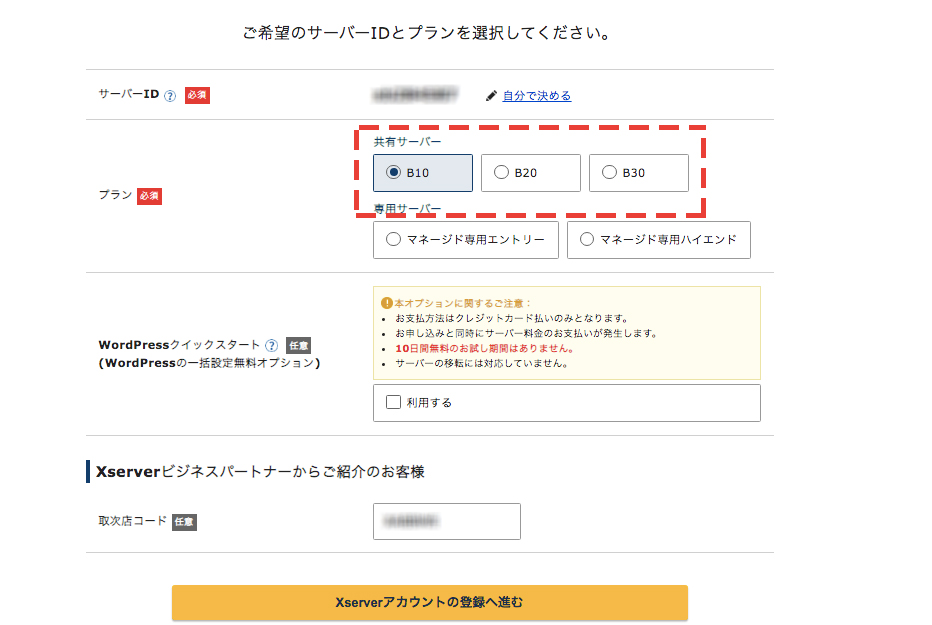Click the 必須 badge next to サーバーID

197,96
